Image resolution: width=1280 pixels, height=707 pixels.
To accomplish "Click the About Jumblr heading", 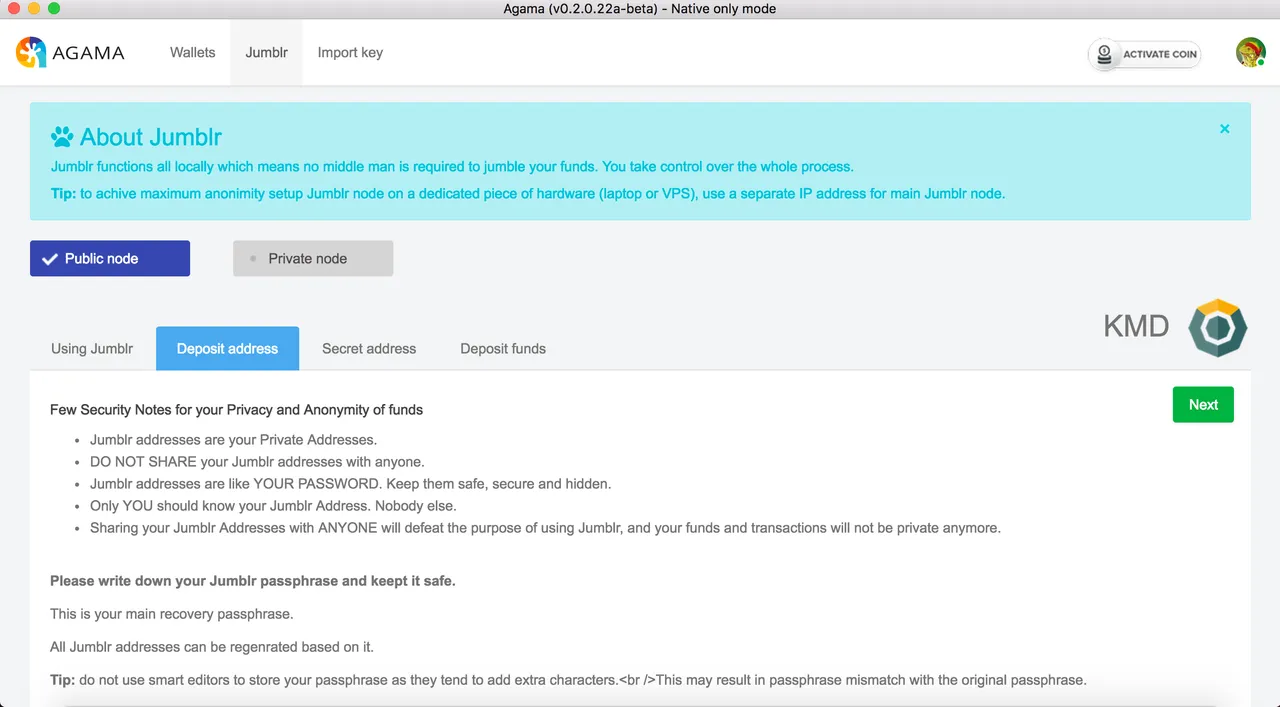I will coord(151,137).
